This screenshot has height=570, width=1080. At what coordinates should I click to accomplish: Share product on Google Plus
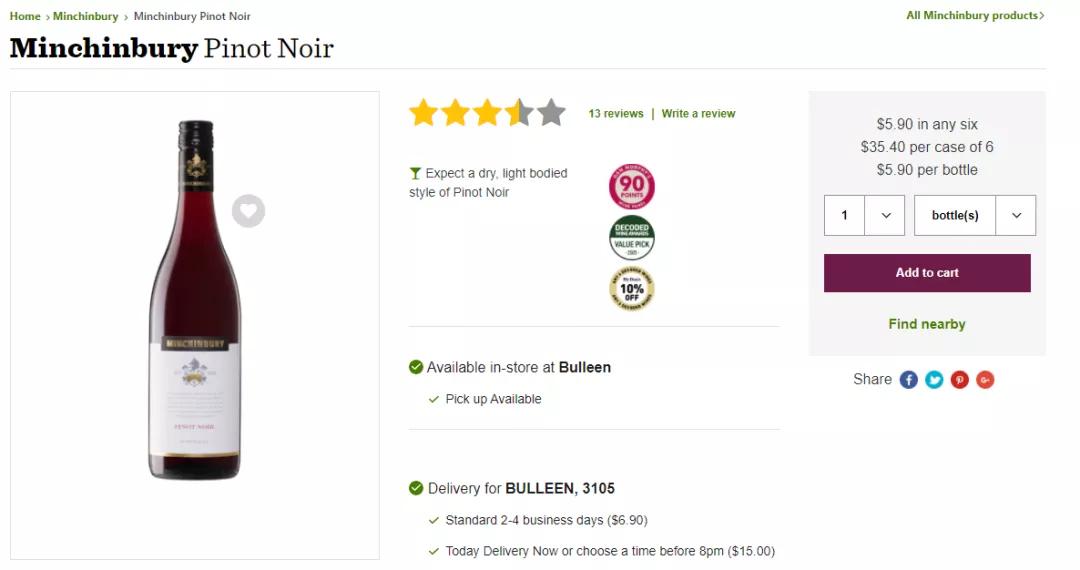point(985,380)
